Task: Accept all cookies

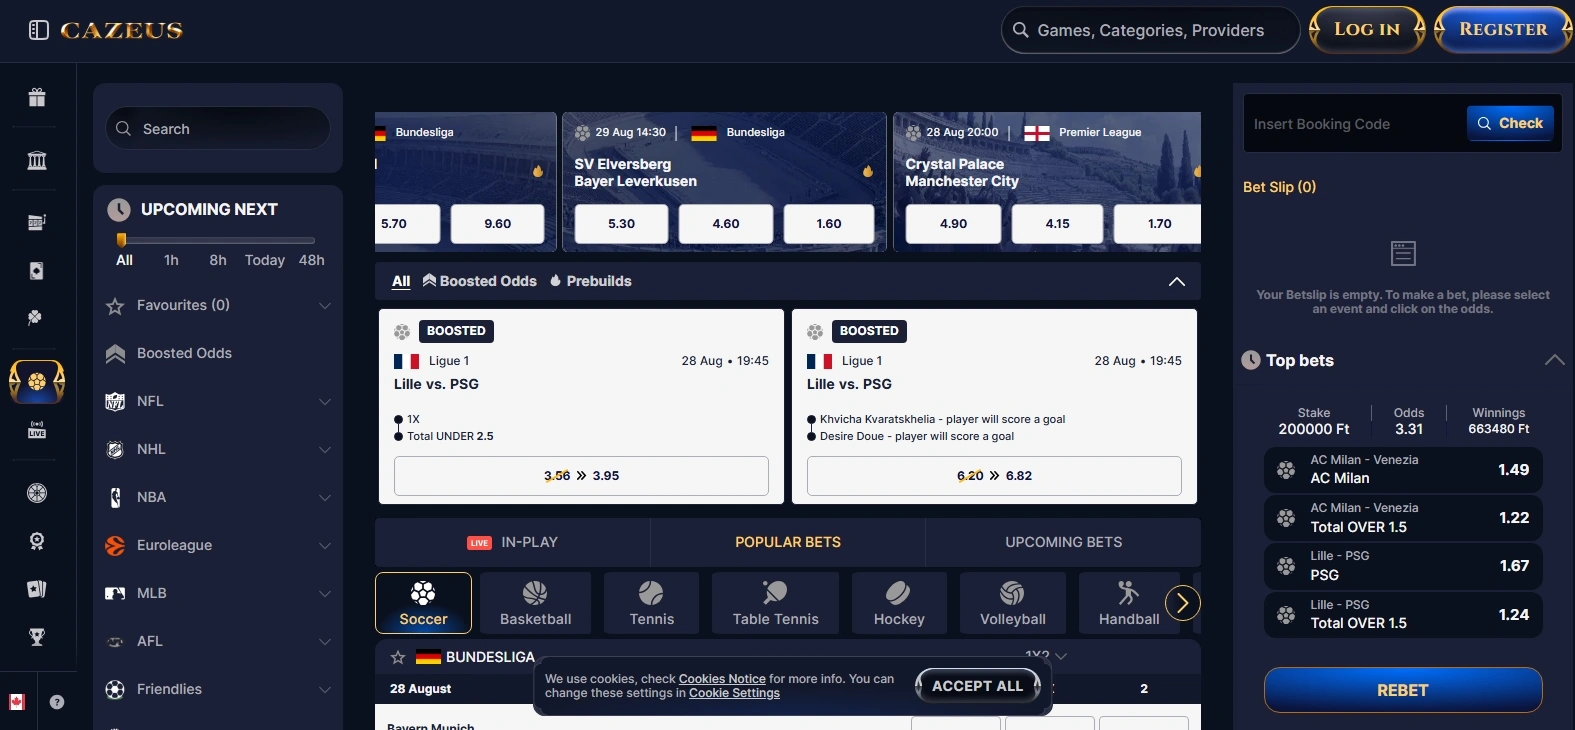Action: coord(978,686)
